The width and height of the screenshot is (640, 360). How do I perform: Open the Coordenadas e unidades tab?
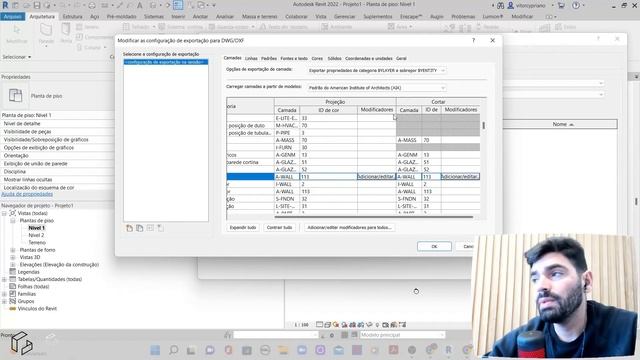tap(369, 58)
